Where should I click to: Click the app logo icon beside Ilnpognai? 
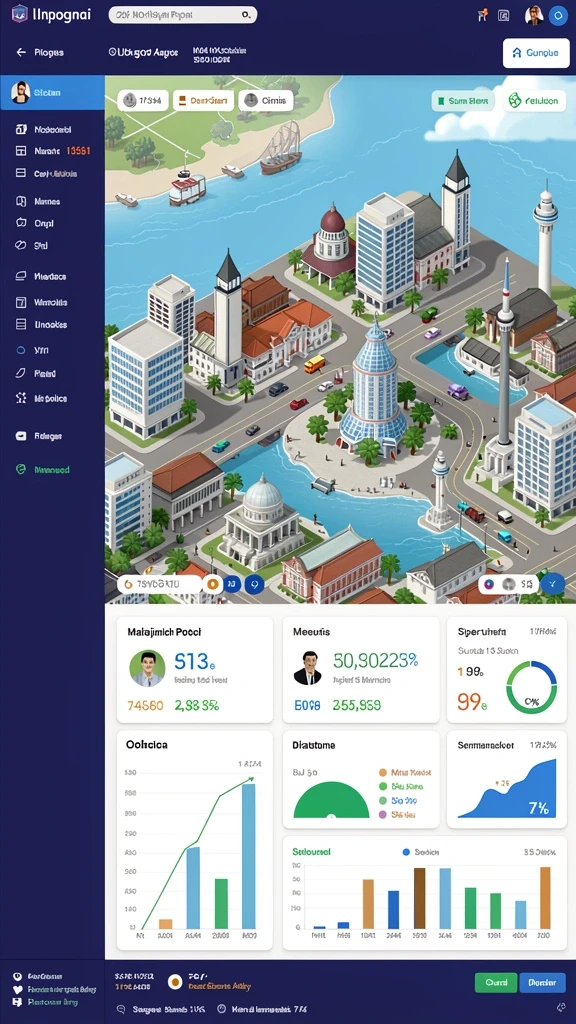pos(19,14)
